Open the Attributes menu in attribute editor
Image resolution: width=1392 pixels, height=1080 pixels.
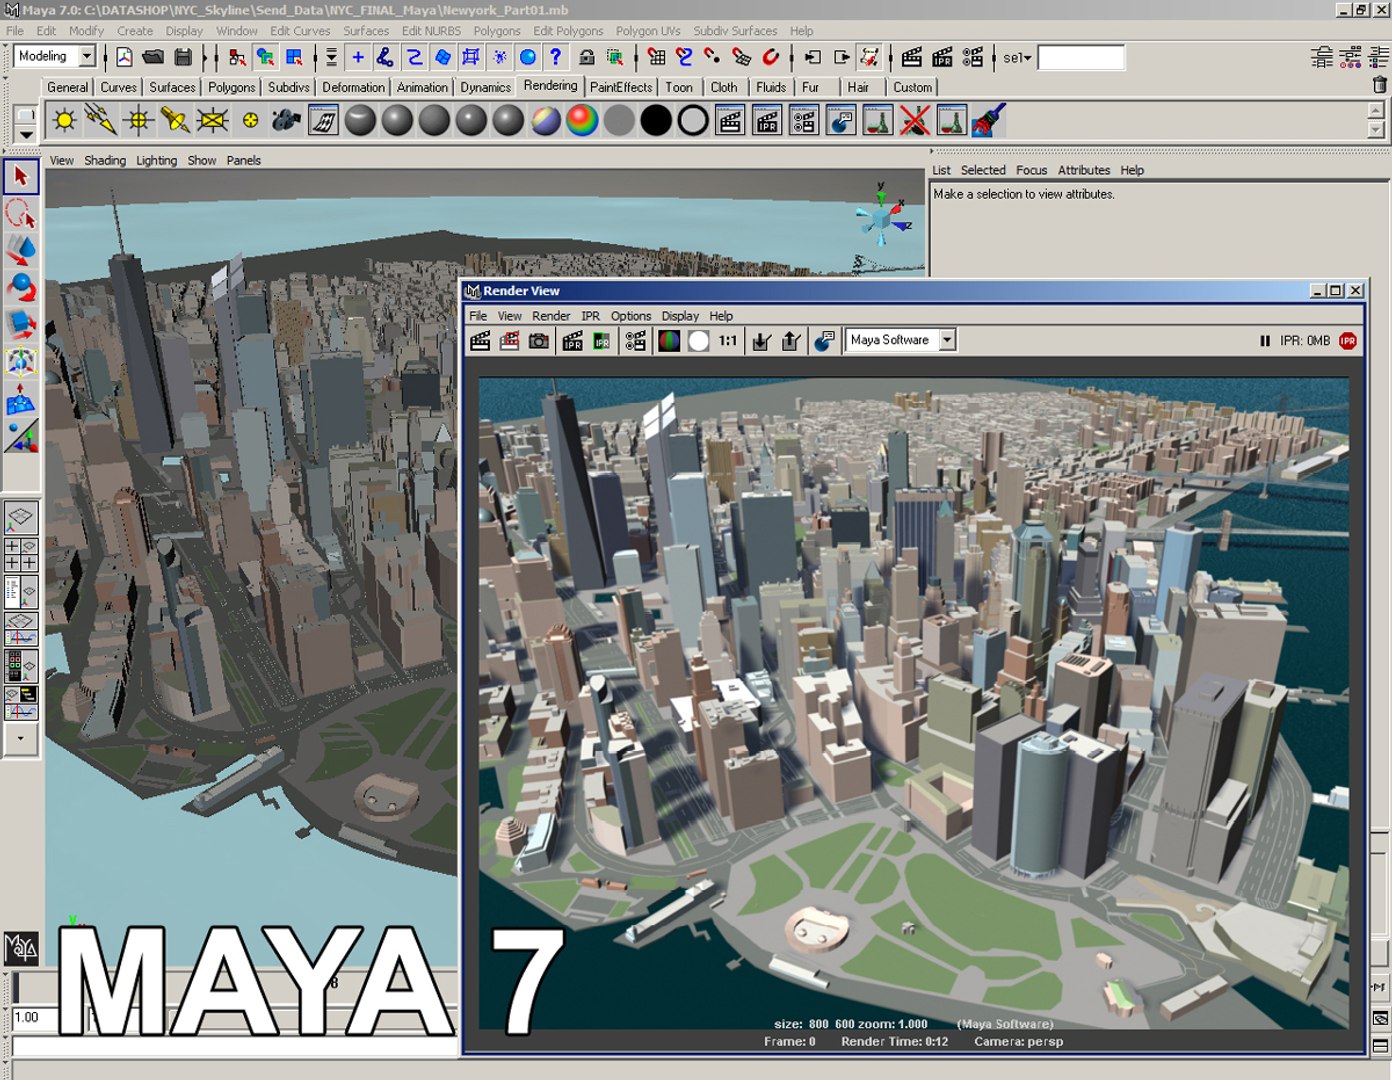[1084, 170]
